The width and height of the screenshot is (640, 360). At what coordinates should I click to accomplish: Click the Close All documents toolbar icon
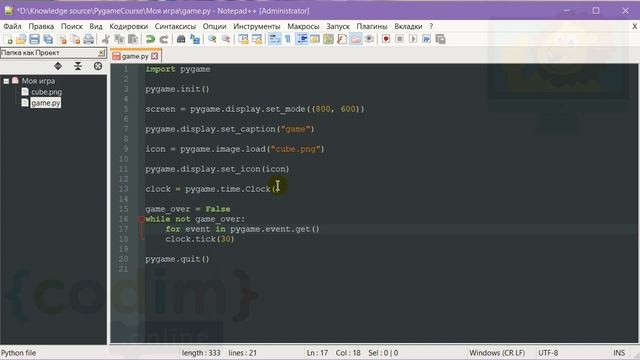tap(76, 39)
